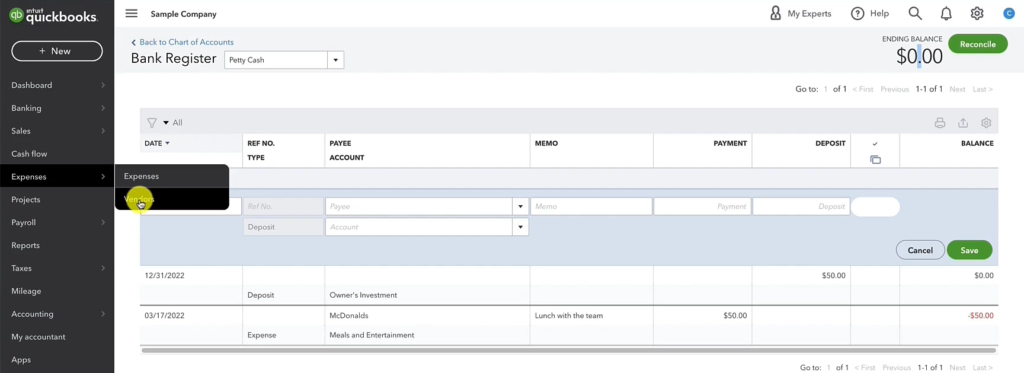Click the Payment amount field

[x=702, y=206]
